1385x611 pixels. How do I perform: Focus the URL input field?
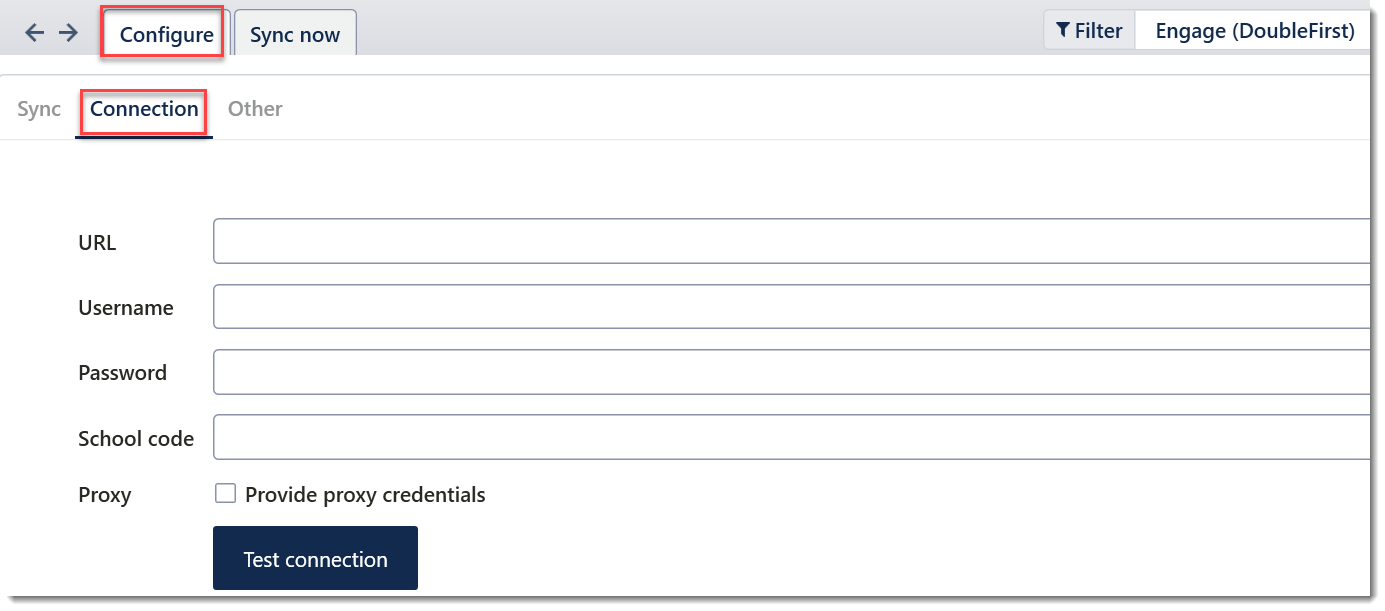click(x=790, y=242)
